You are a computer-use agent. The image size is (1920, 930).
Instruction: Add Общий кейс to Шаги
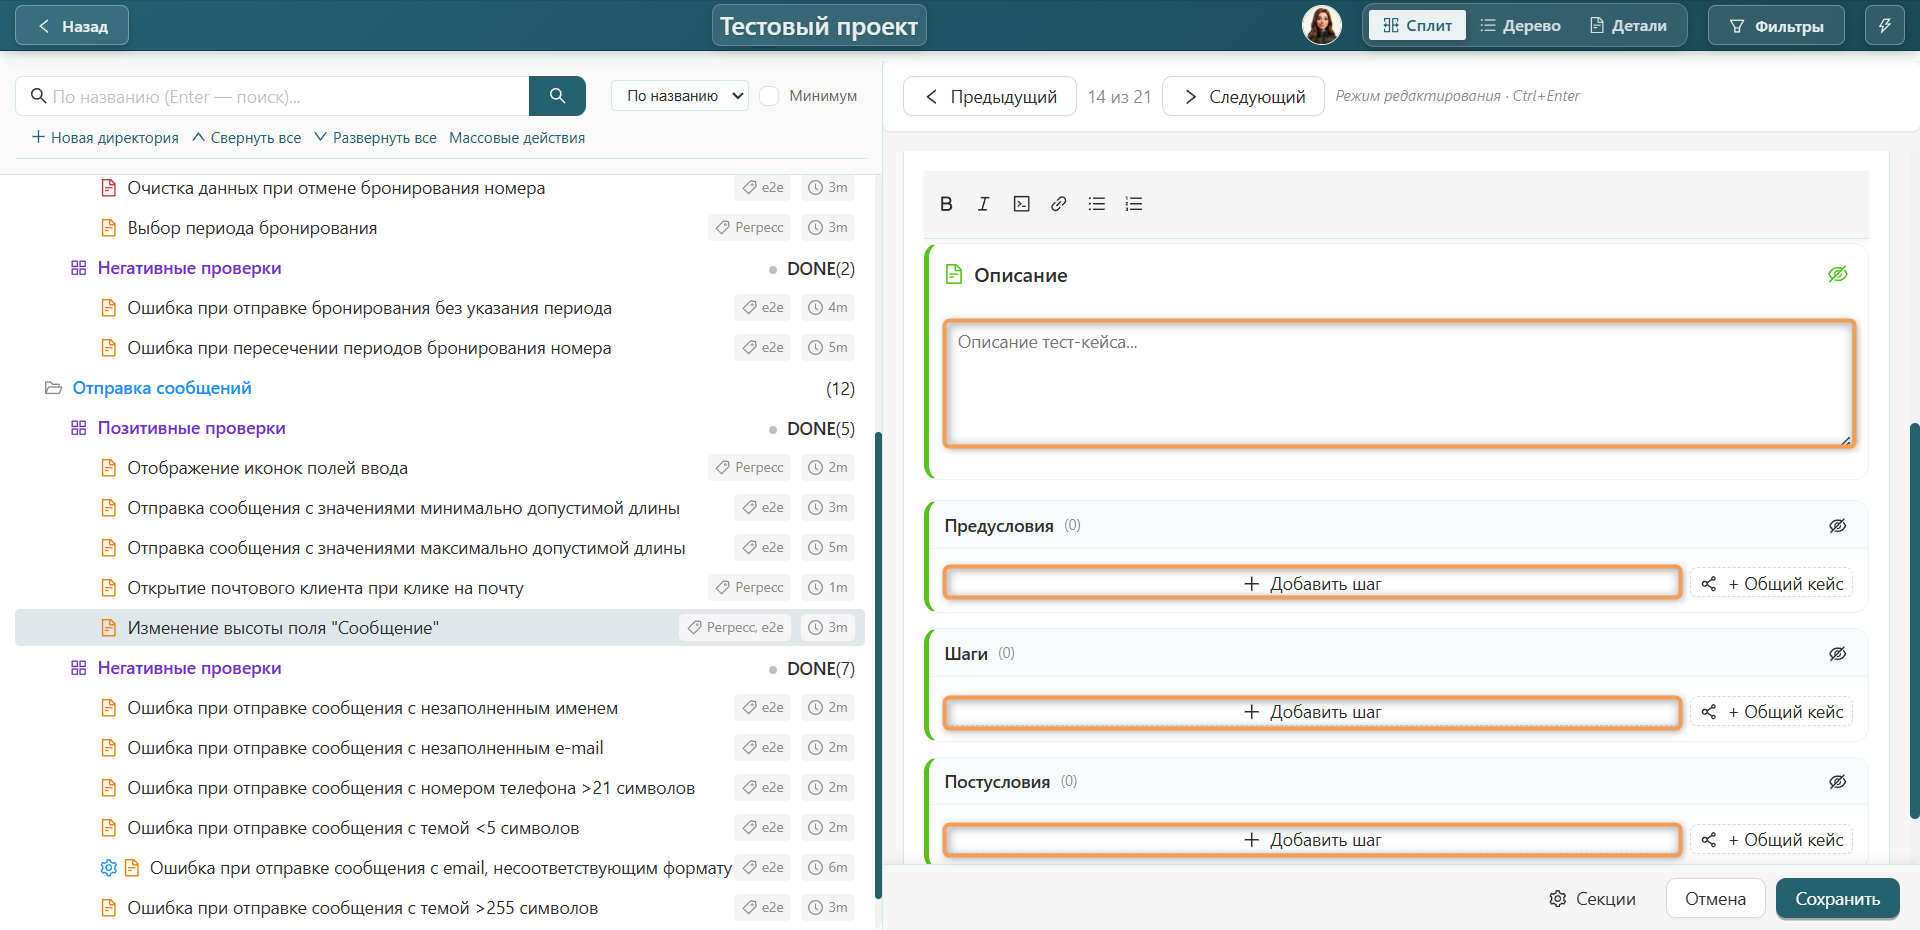pyautogui.click(x=1771, y=712)
